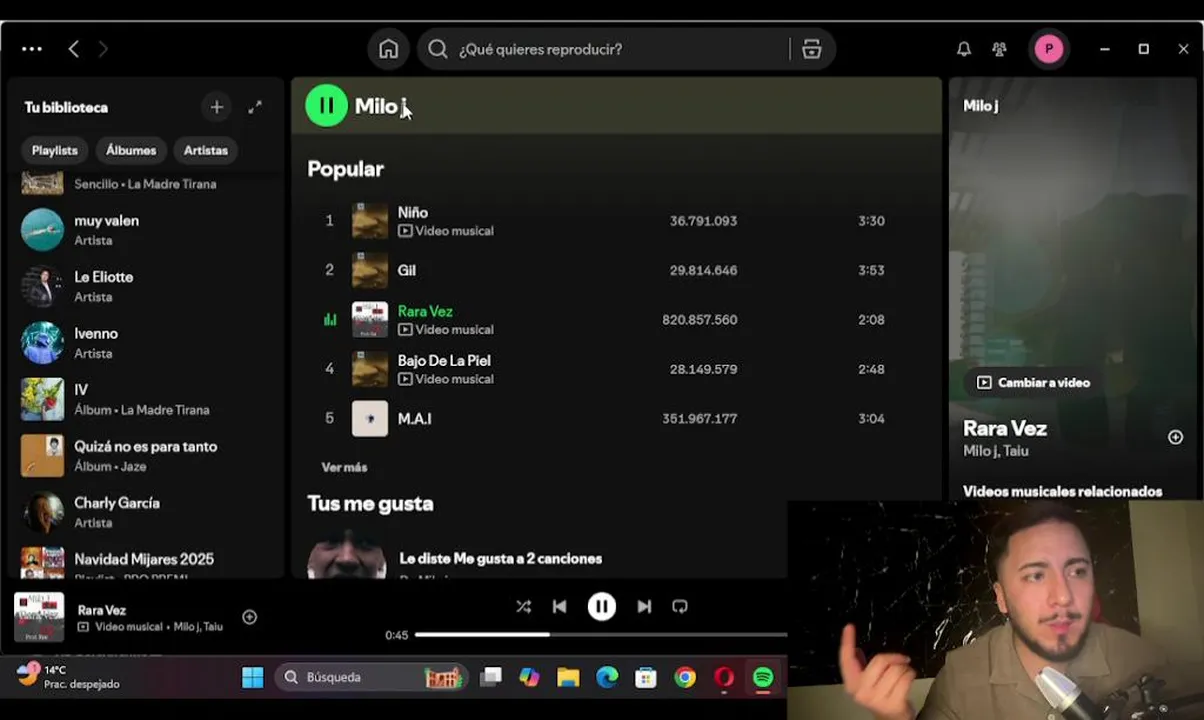Expand popular list with Ver más

(x=344, y=467)
